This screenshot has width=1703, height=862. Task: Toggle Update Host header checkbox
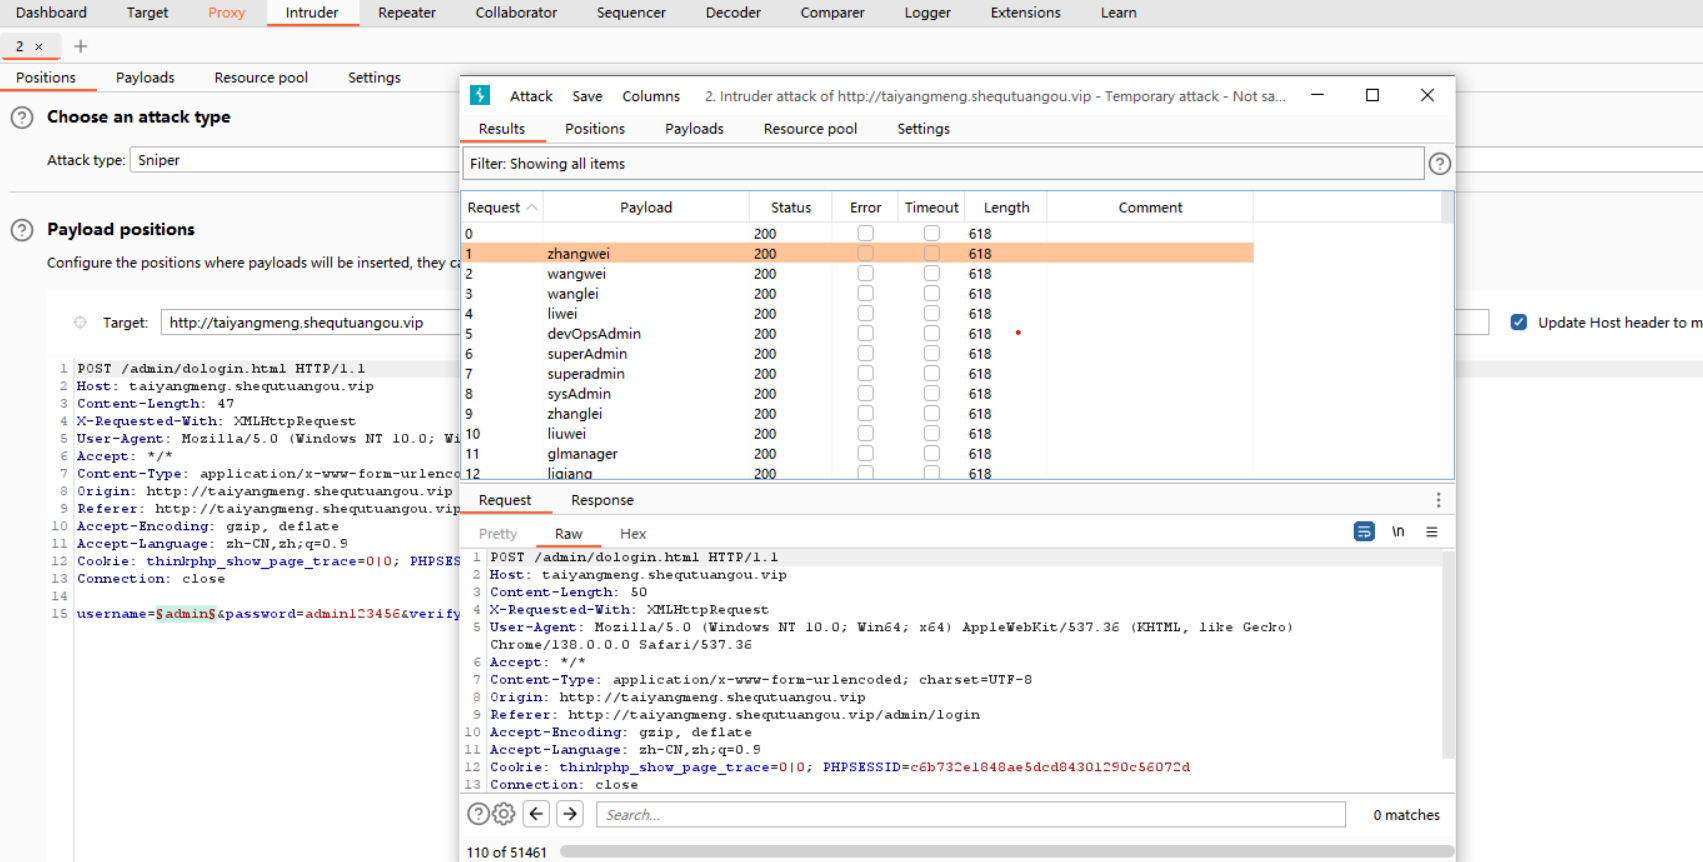pyautogui.click(x=1519, y=322)
